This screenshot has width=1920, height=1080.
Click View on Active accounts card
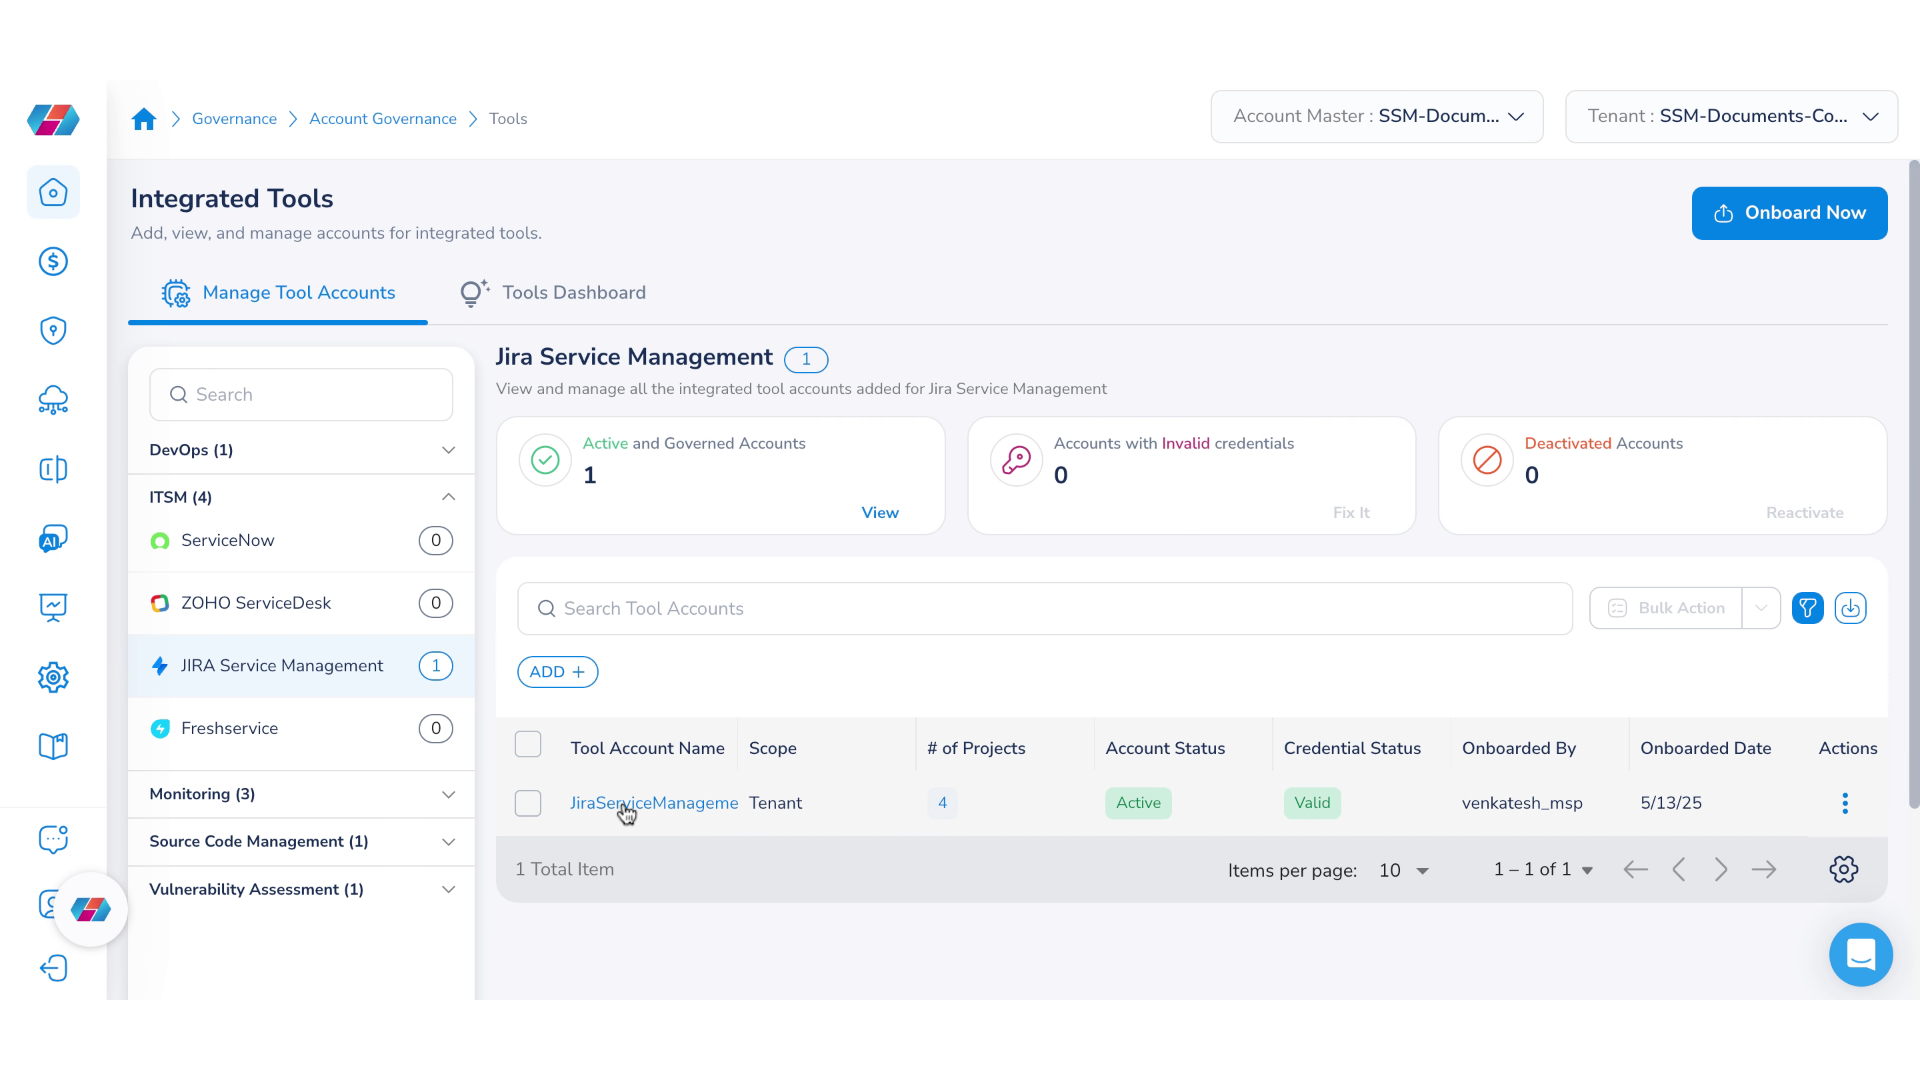click(x=880, y=513)
